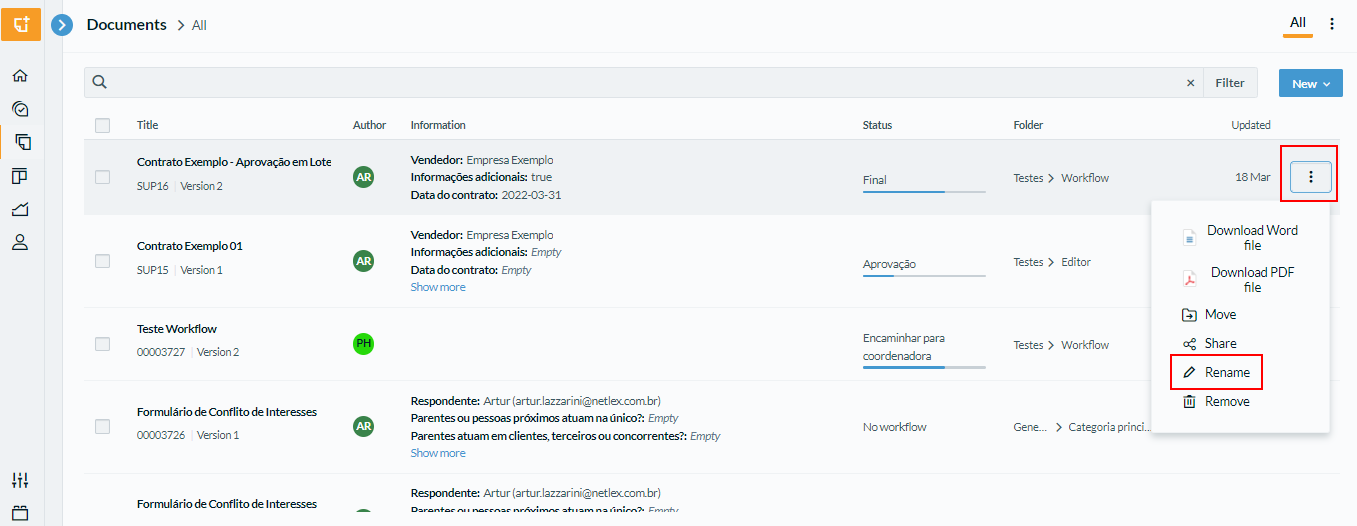
Task: Clear the search with the x icon
Action: [x=1190, y=83]
